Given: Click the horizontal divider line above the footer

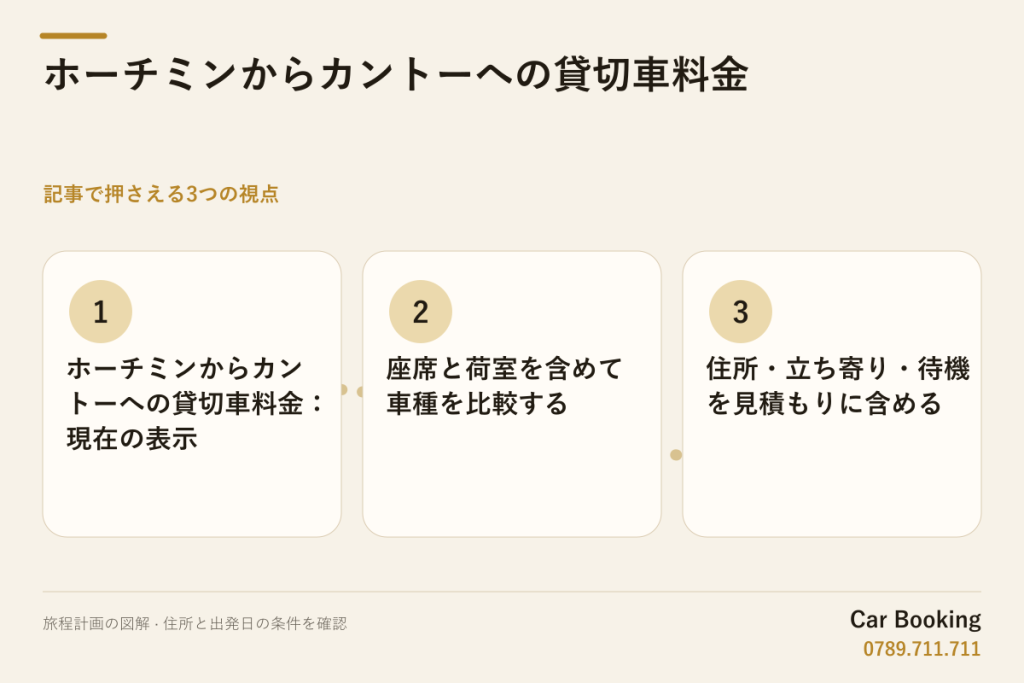Looking at the screenshot, I should click(x=512, y=592).
